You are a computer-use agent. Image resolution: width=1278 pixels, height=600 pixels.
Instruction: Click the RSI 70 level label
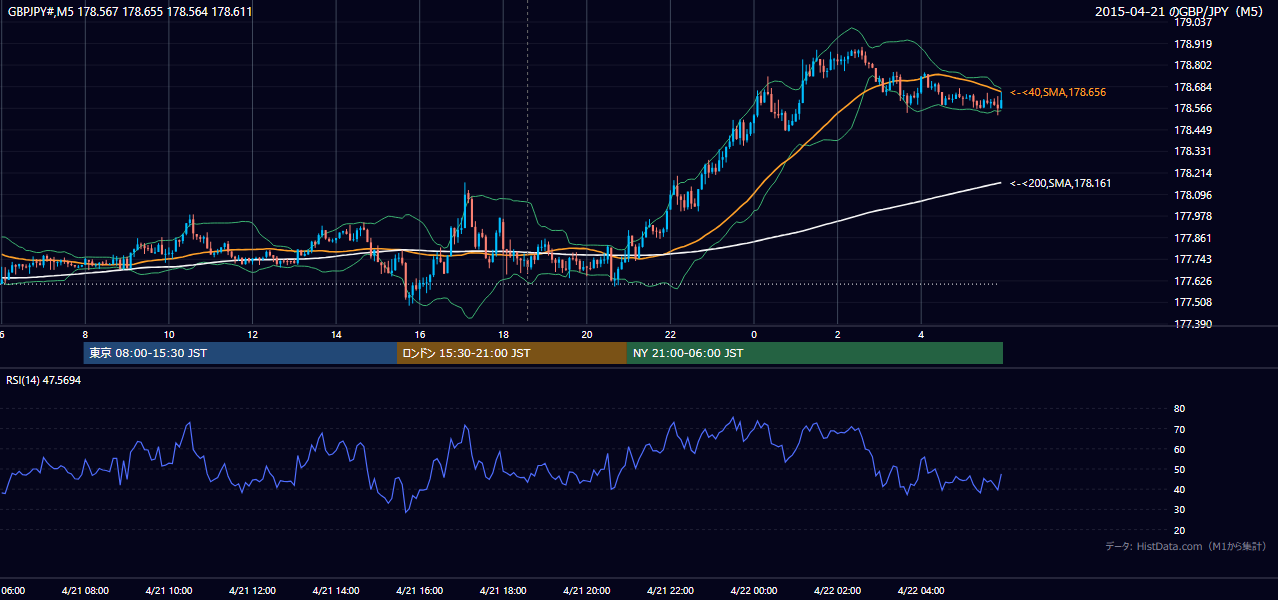click(x=1179, y=429)
